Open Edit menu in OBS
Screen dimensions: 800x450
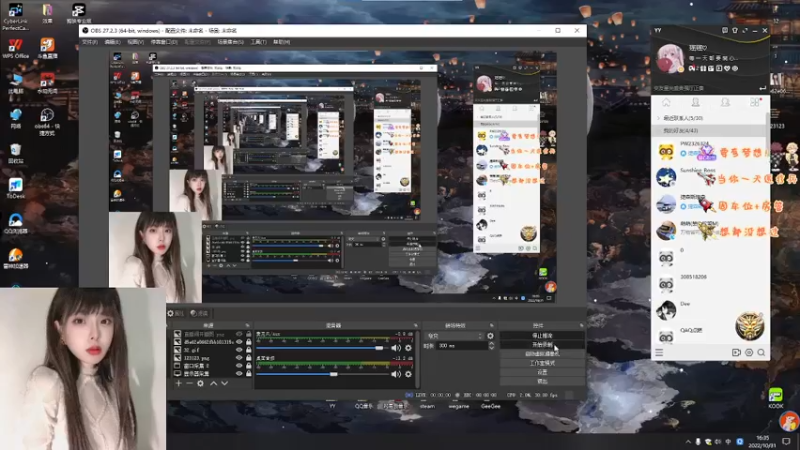[112, 42]
